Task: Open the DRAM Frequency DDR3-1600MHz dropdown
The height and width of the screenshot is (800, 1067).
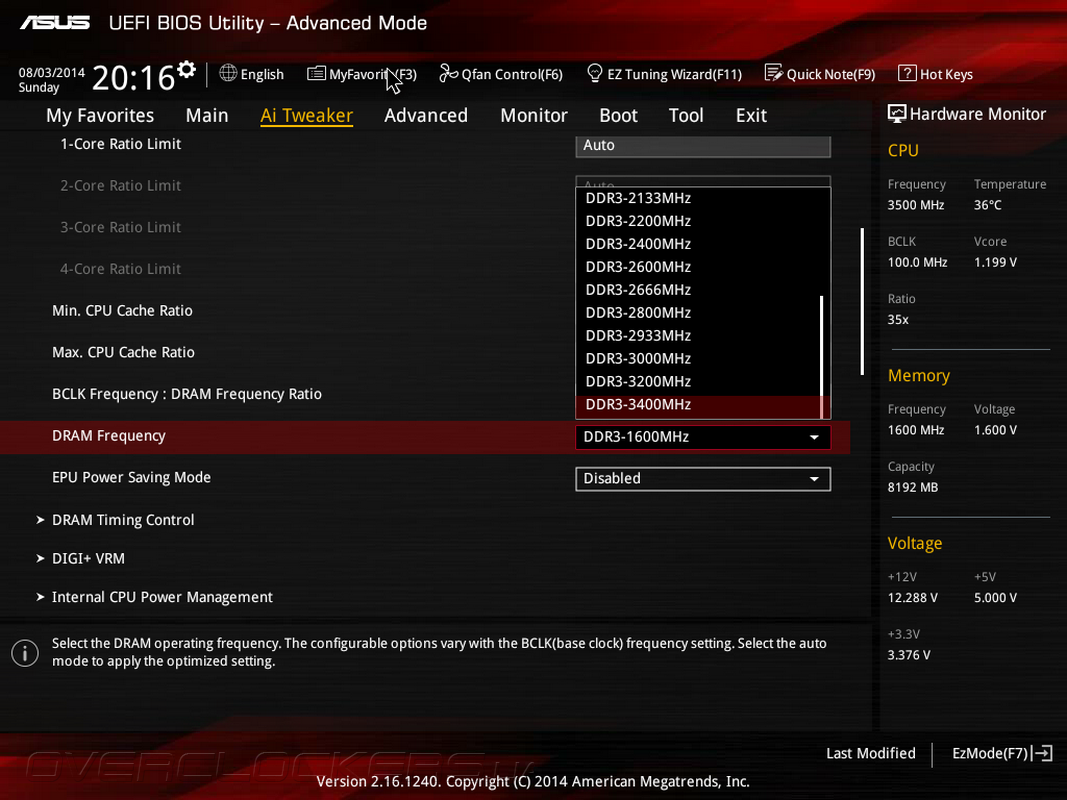Action: point(703,437)
